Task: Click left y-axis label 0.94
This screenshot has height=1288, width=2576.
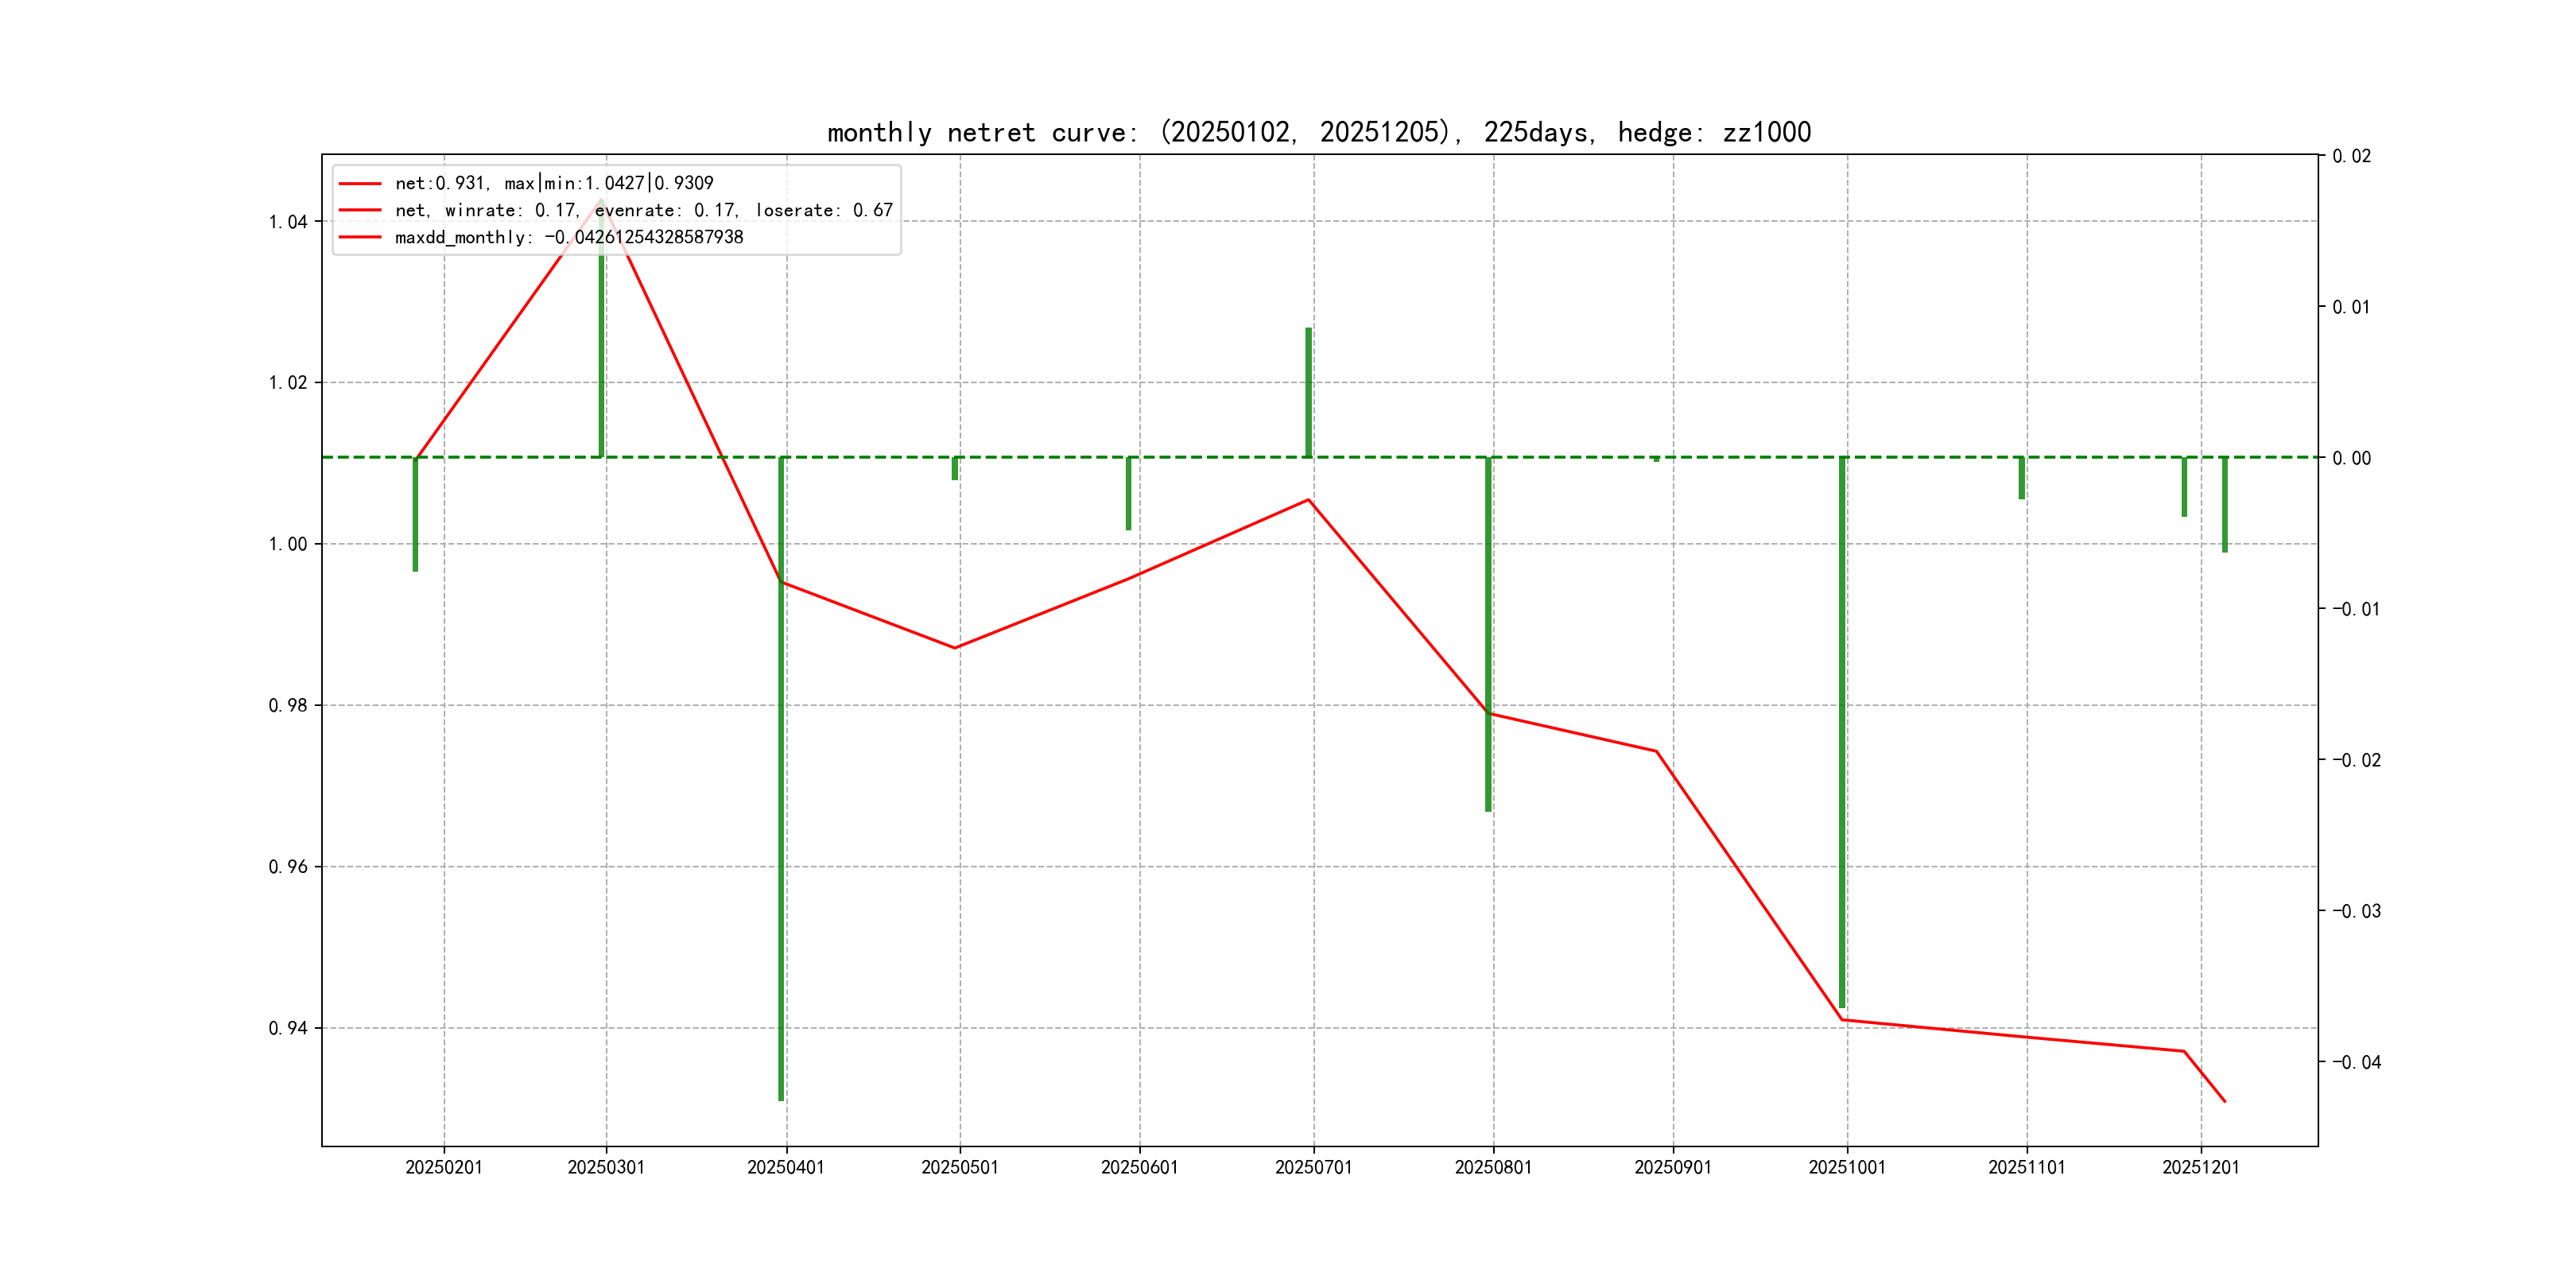Action: [x=288, y=1028]
